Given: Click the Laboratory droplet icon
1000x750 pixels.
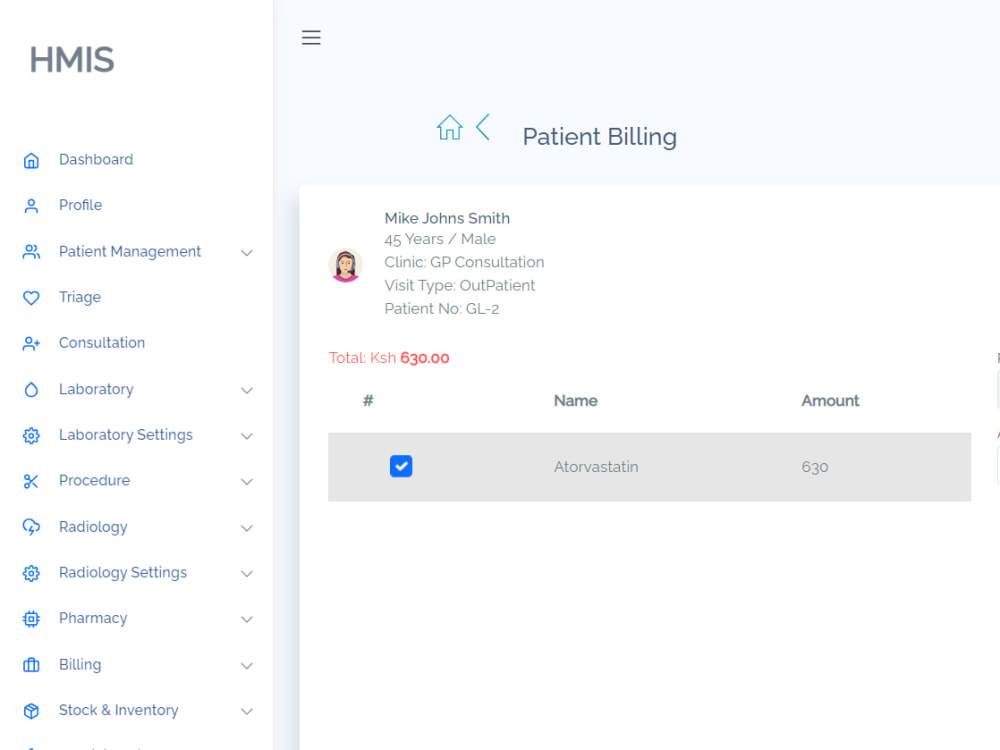Looking at the screenshot, I should click(x=31, y=390).
